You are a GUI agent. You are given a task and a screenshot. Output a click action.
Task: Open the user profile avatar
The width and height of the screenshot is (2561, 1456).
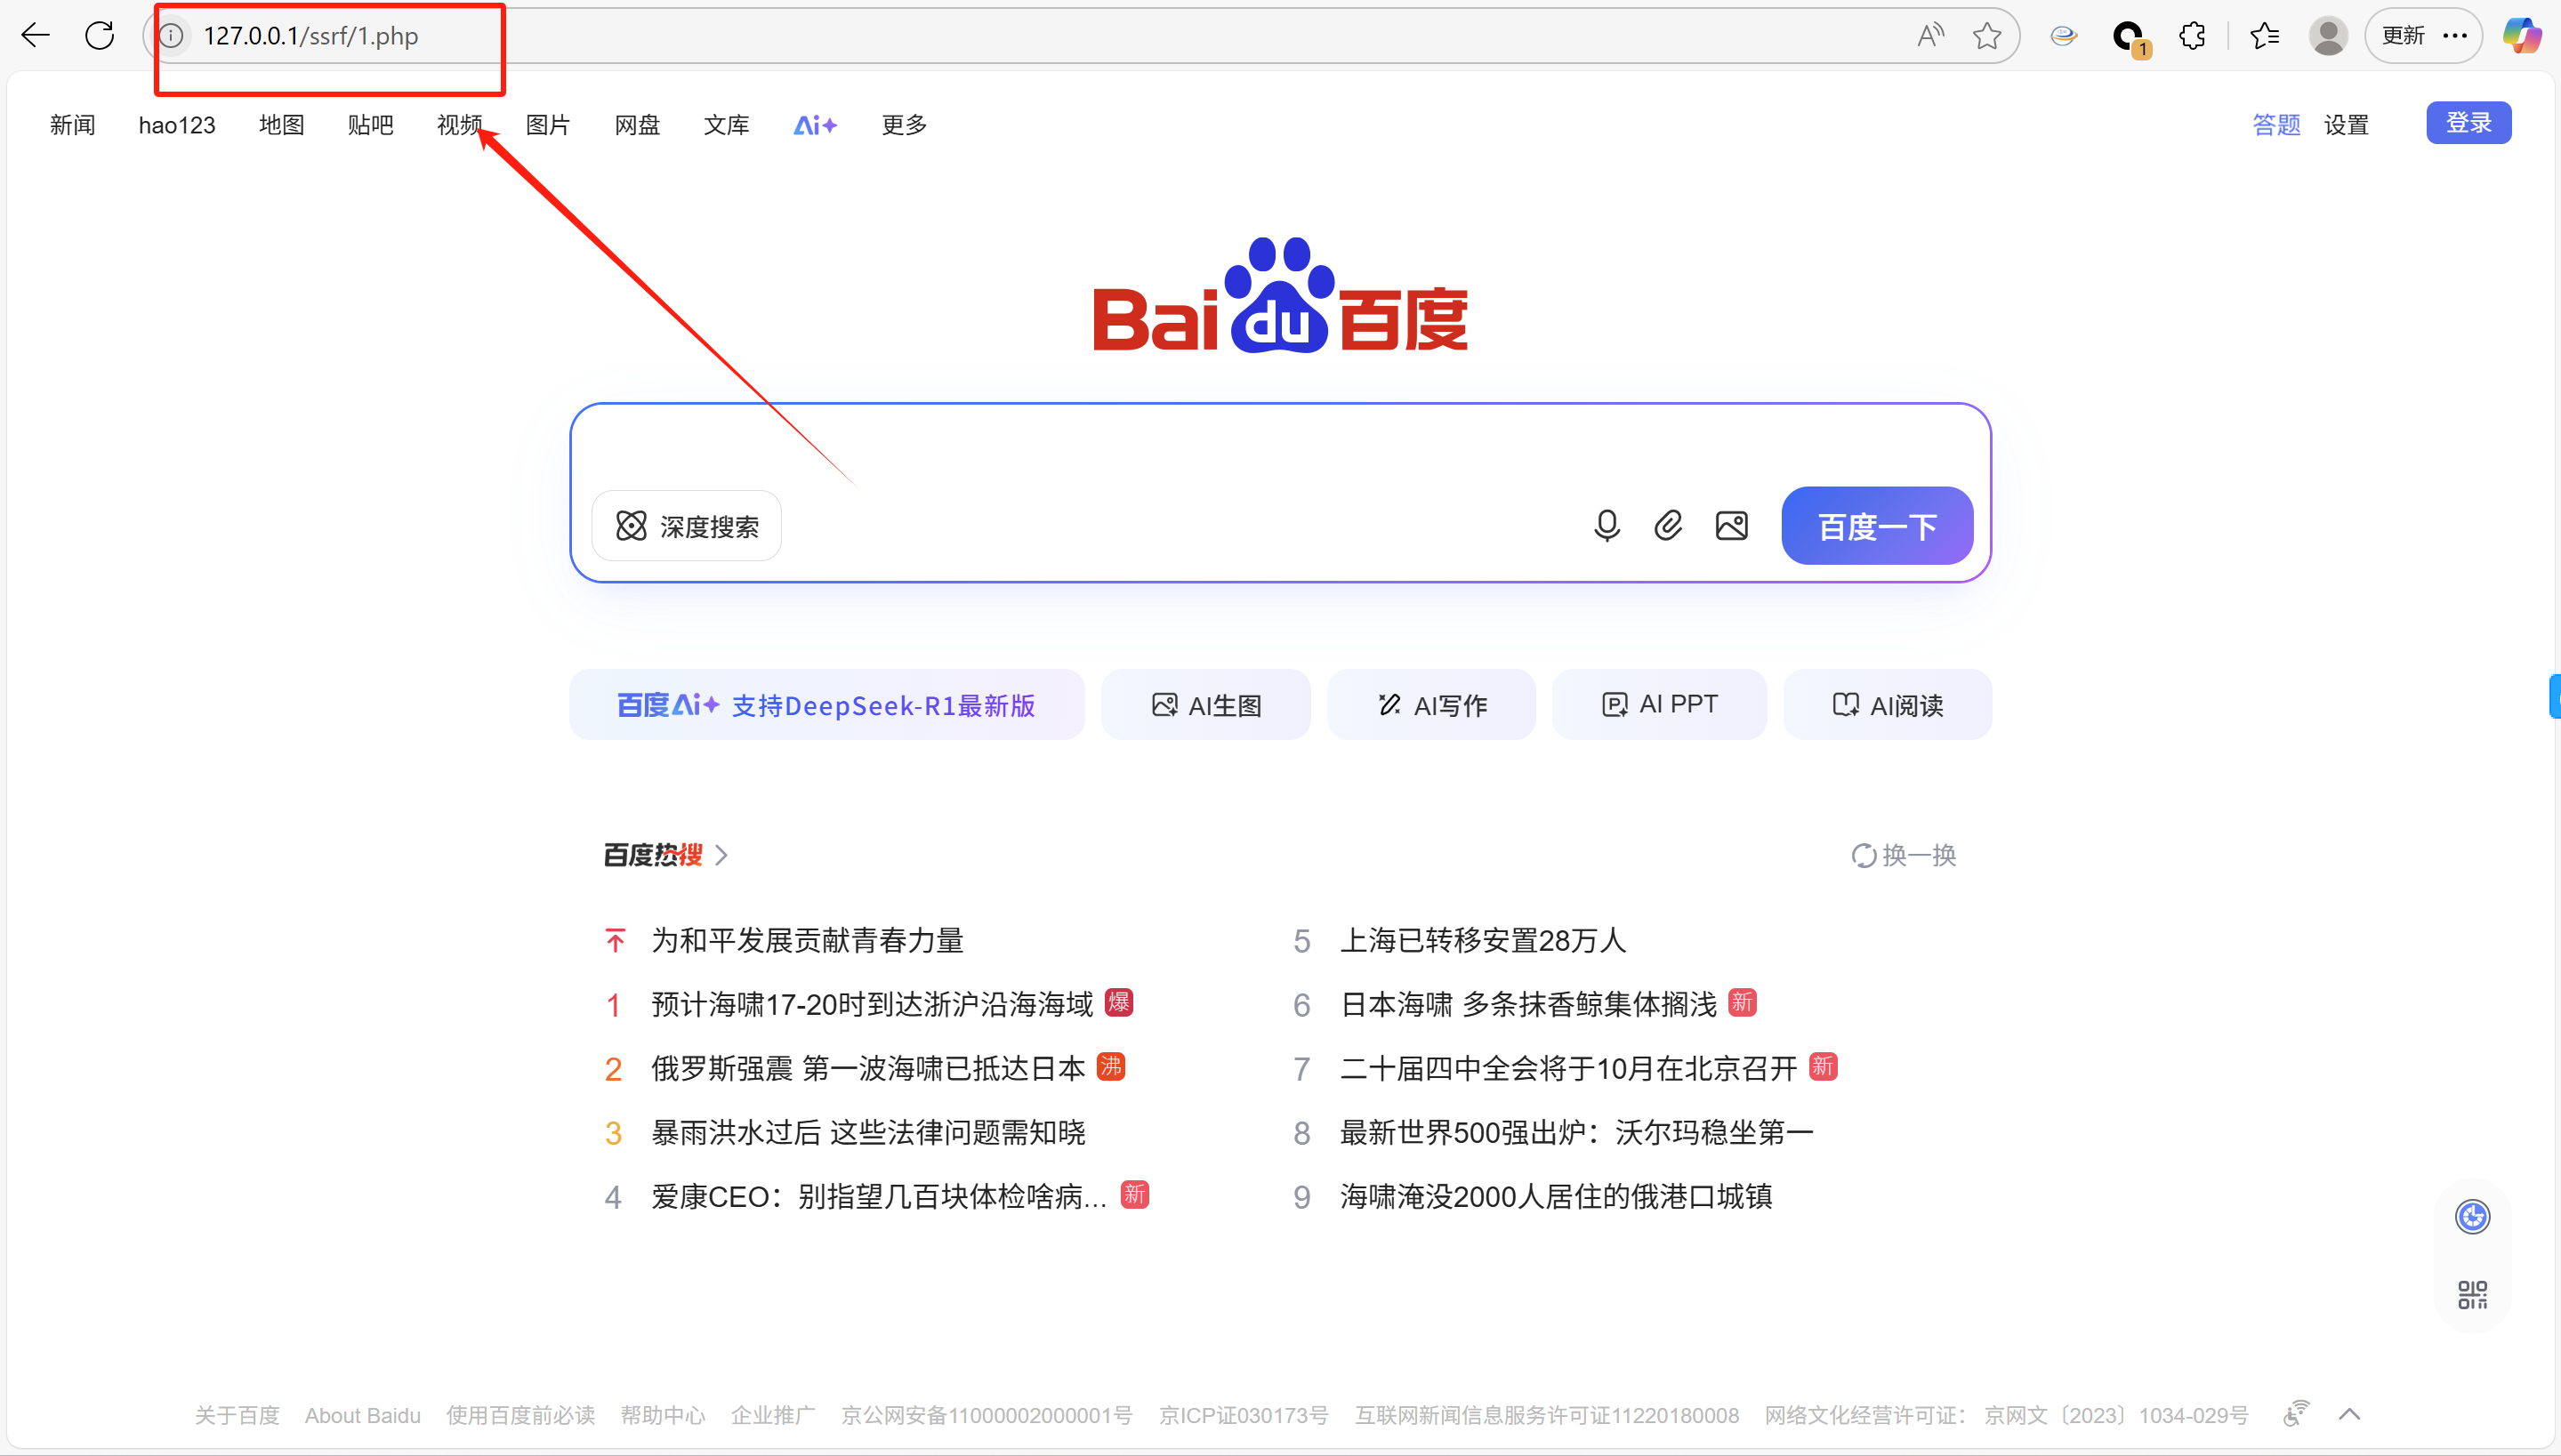[2328, 36]
